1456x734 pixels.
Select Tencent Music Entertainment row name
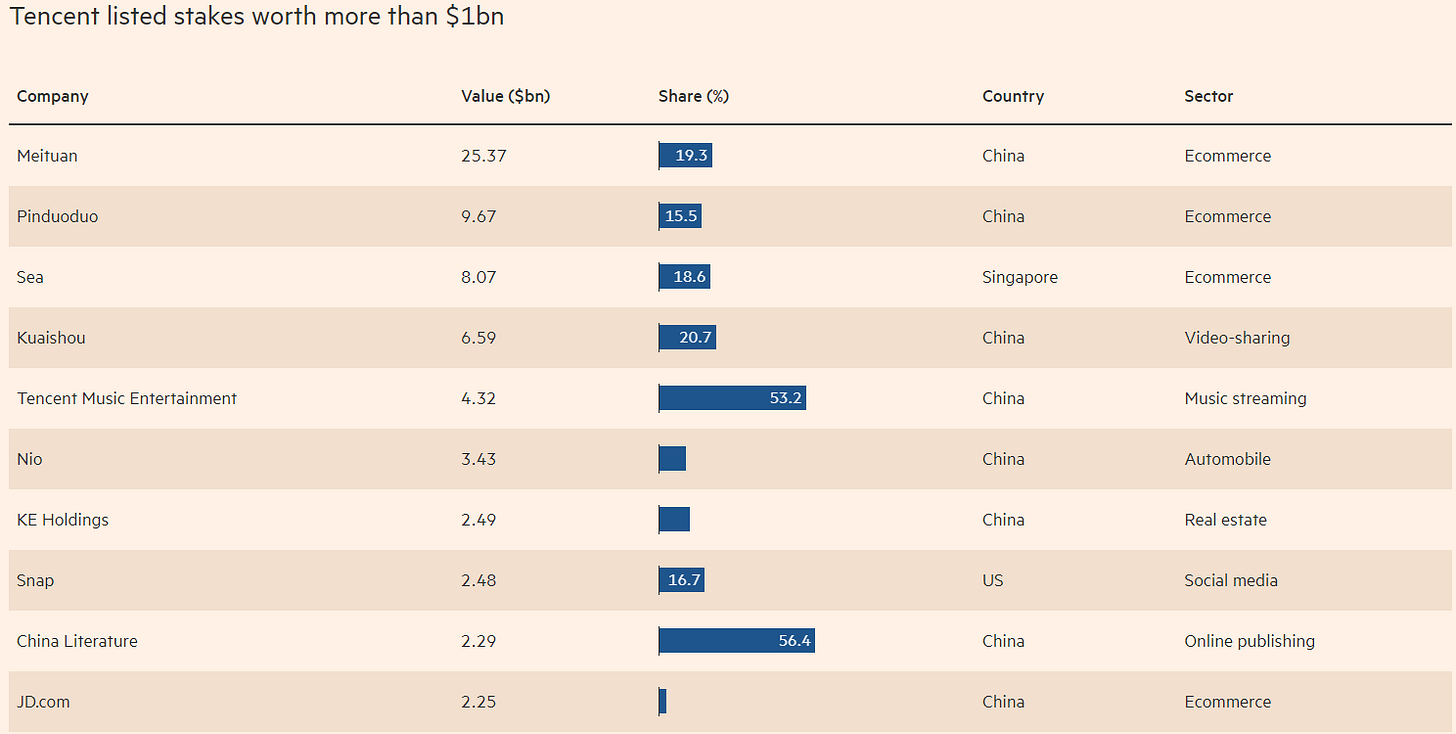tap(127, 398)
